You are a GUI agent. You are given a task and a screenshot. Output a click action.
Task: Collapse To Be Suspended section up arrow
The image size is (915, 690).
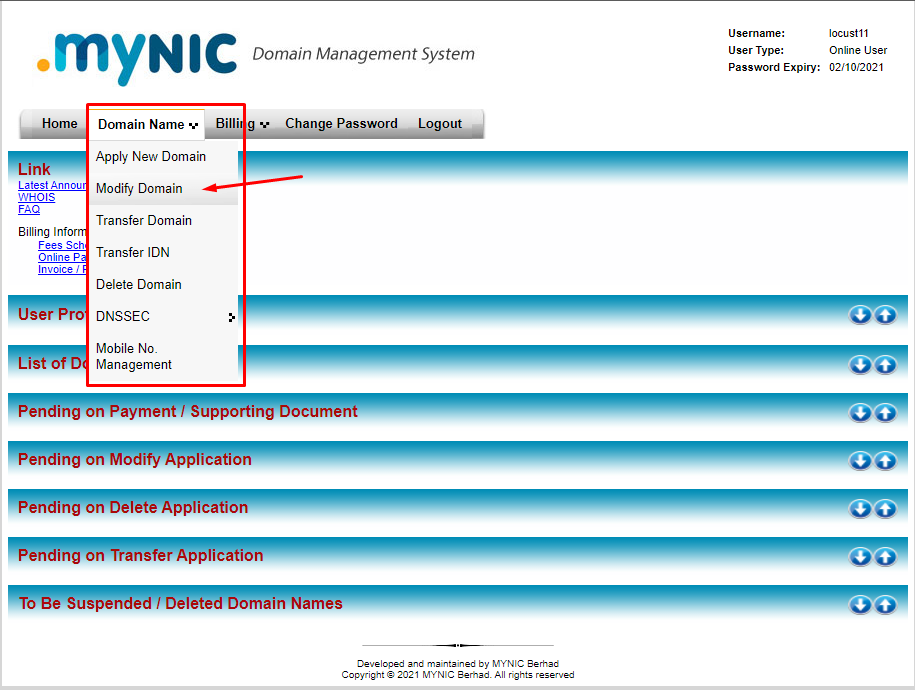(x=885, y=605)
